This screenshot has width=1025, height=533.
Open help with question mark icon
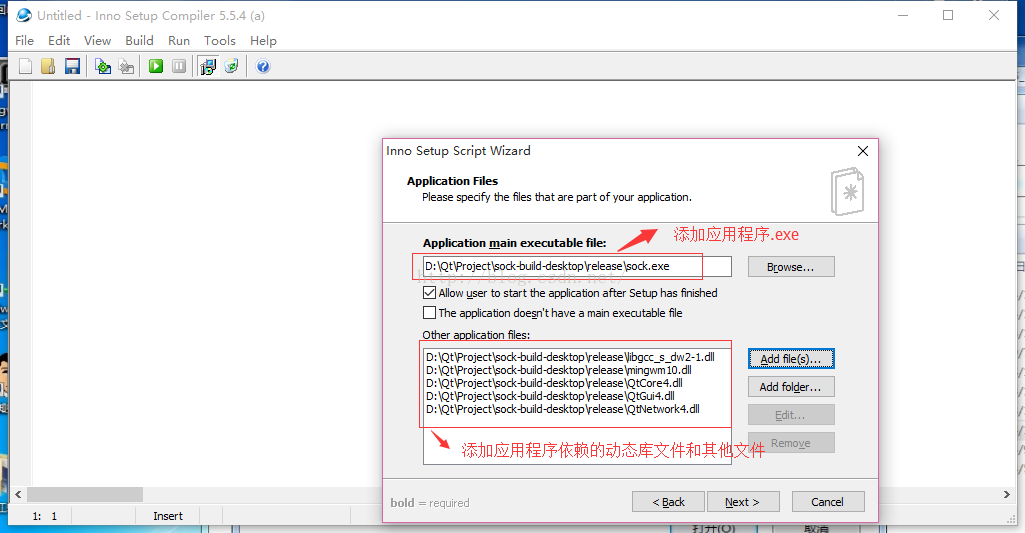(263, 66)
